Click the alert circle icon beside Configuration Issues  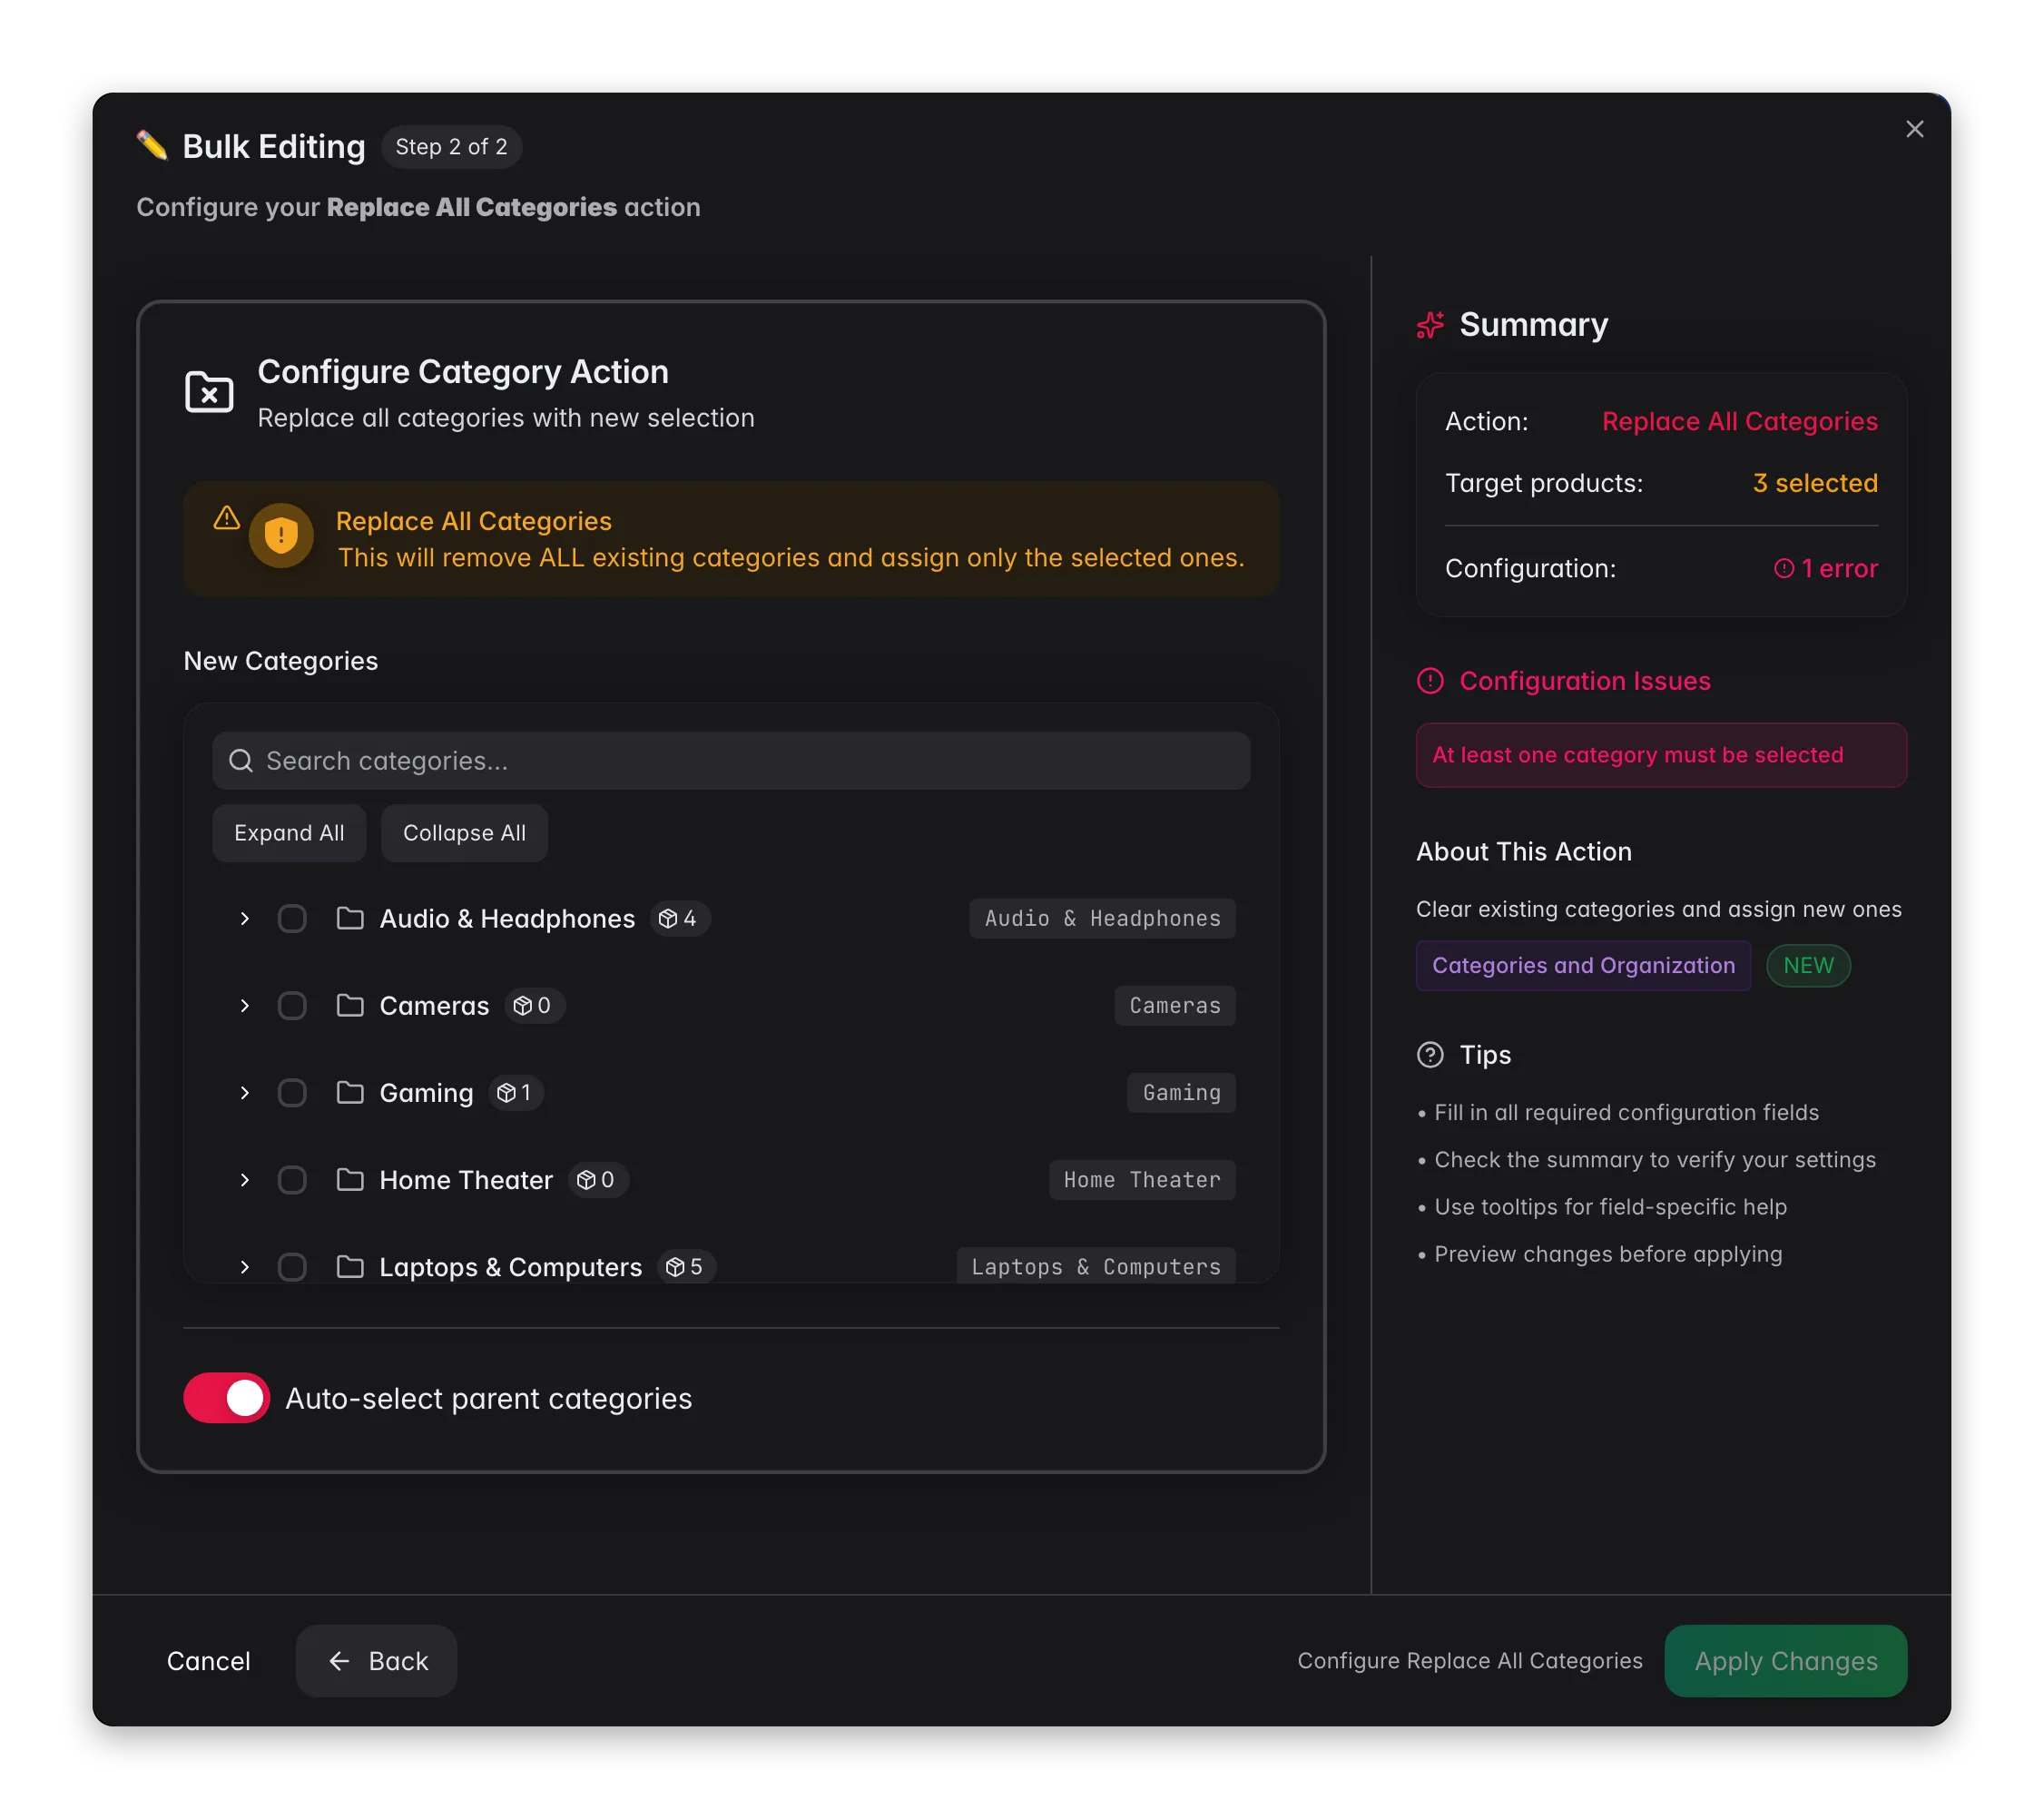coord(1430,681)
